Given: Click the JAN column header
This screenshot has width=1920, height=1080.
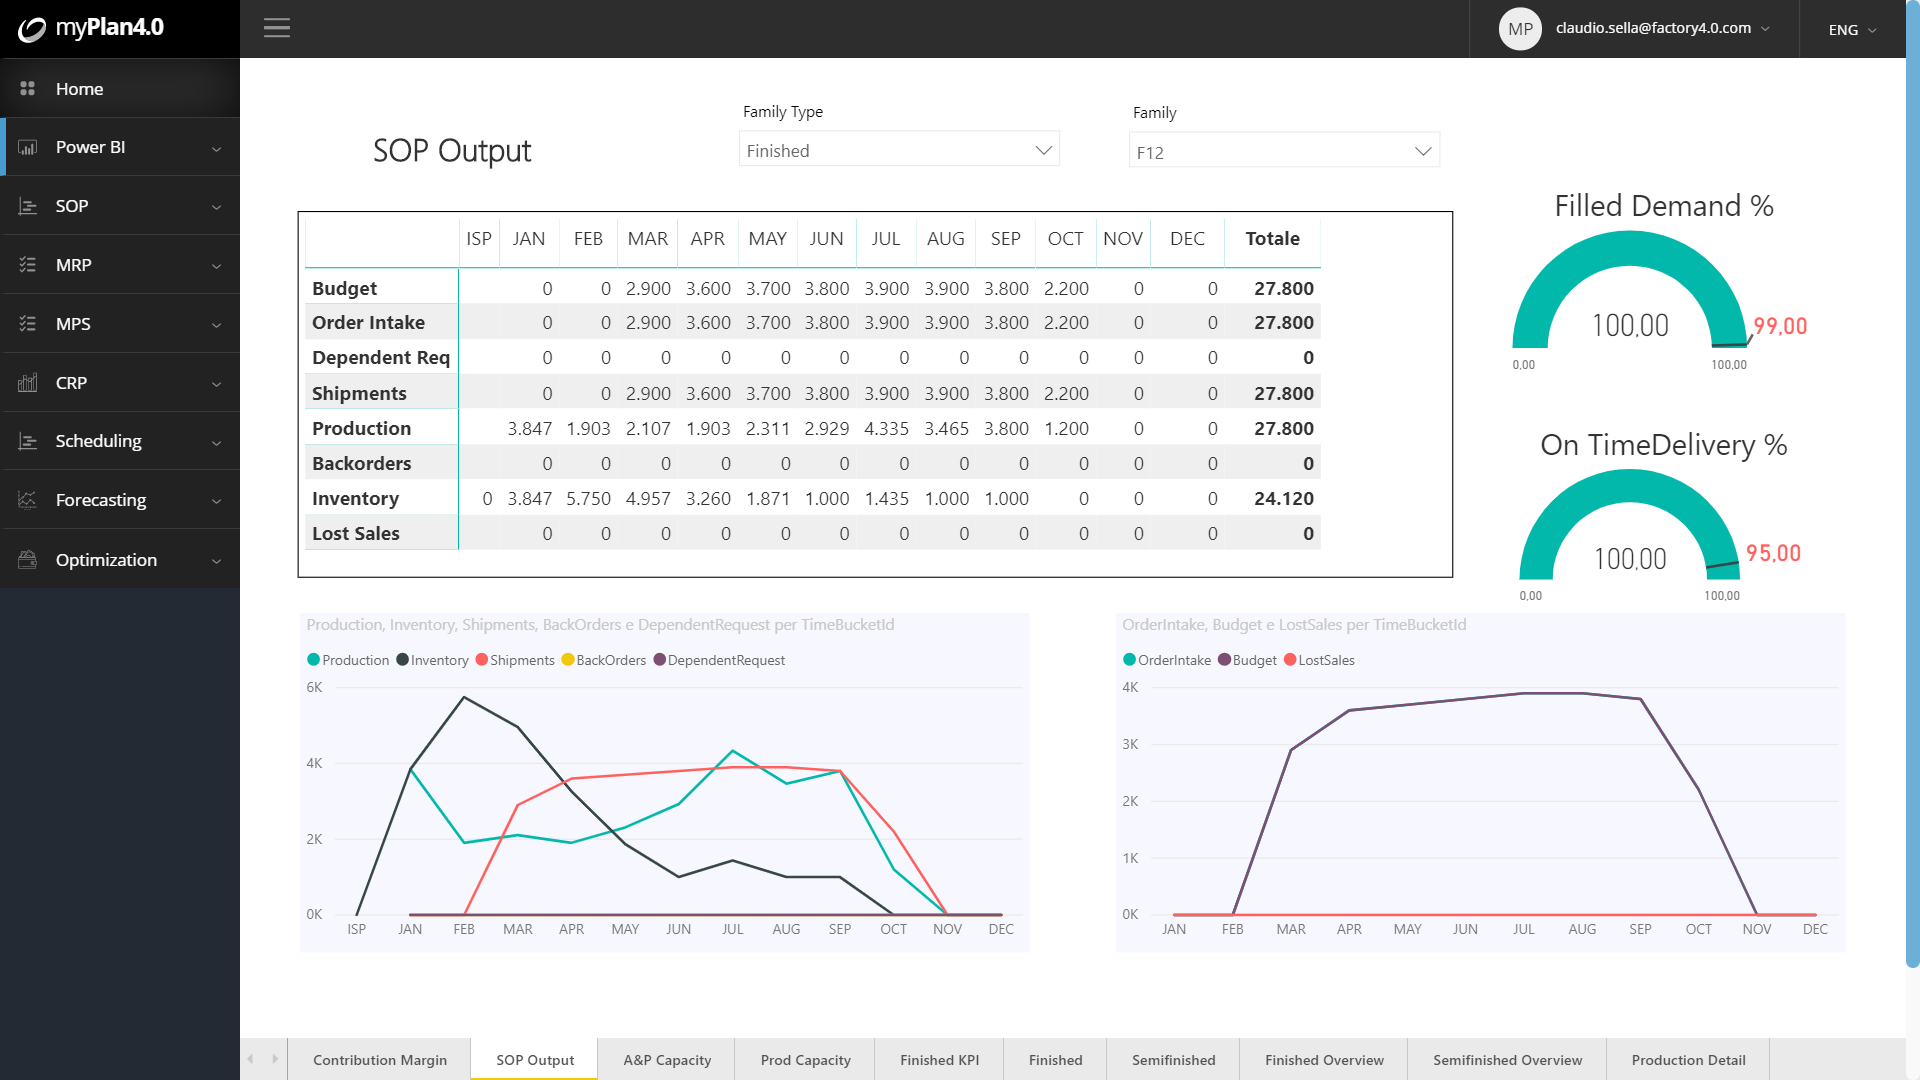Looking at the screenshot, I should tap(529, 239).
